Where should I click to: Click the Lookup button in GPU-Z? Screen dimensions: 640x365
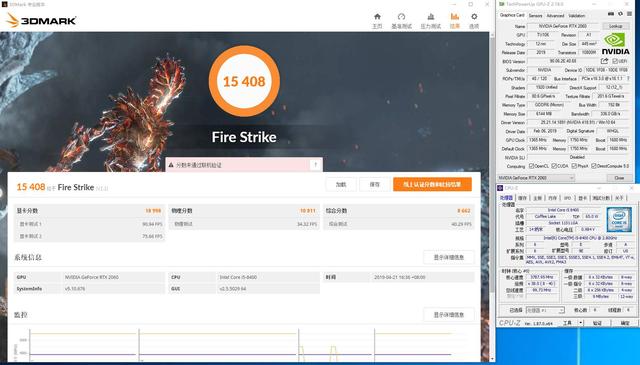616,26
